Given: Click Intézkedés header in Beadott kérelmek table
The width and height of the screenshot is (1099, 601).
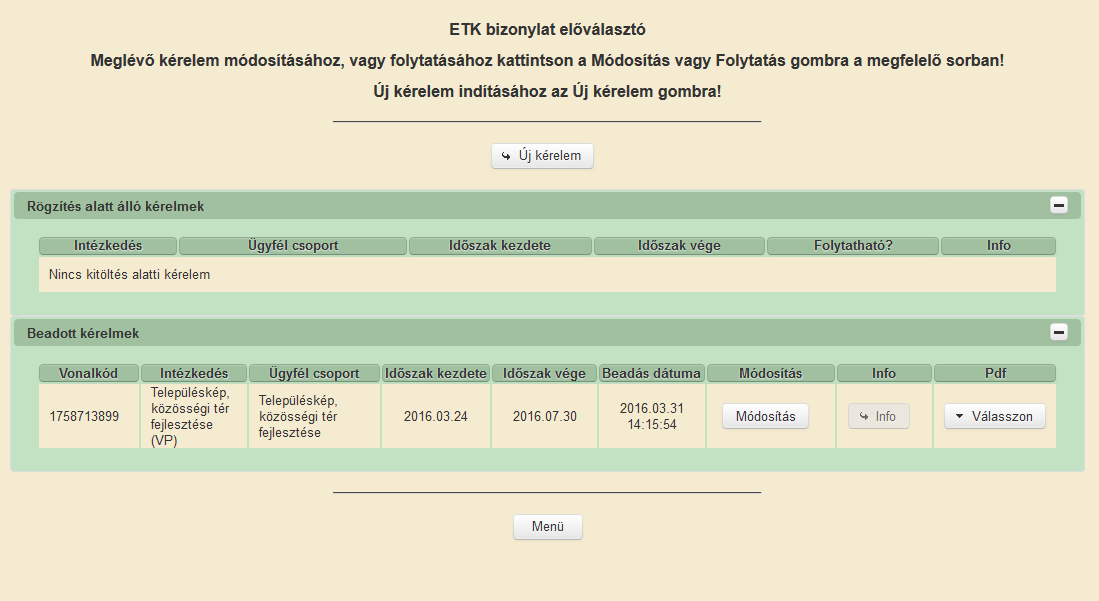Looking at the screenshot, I should (194, 373).
